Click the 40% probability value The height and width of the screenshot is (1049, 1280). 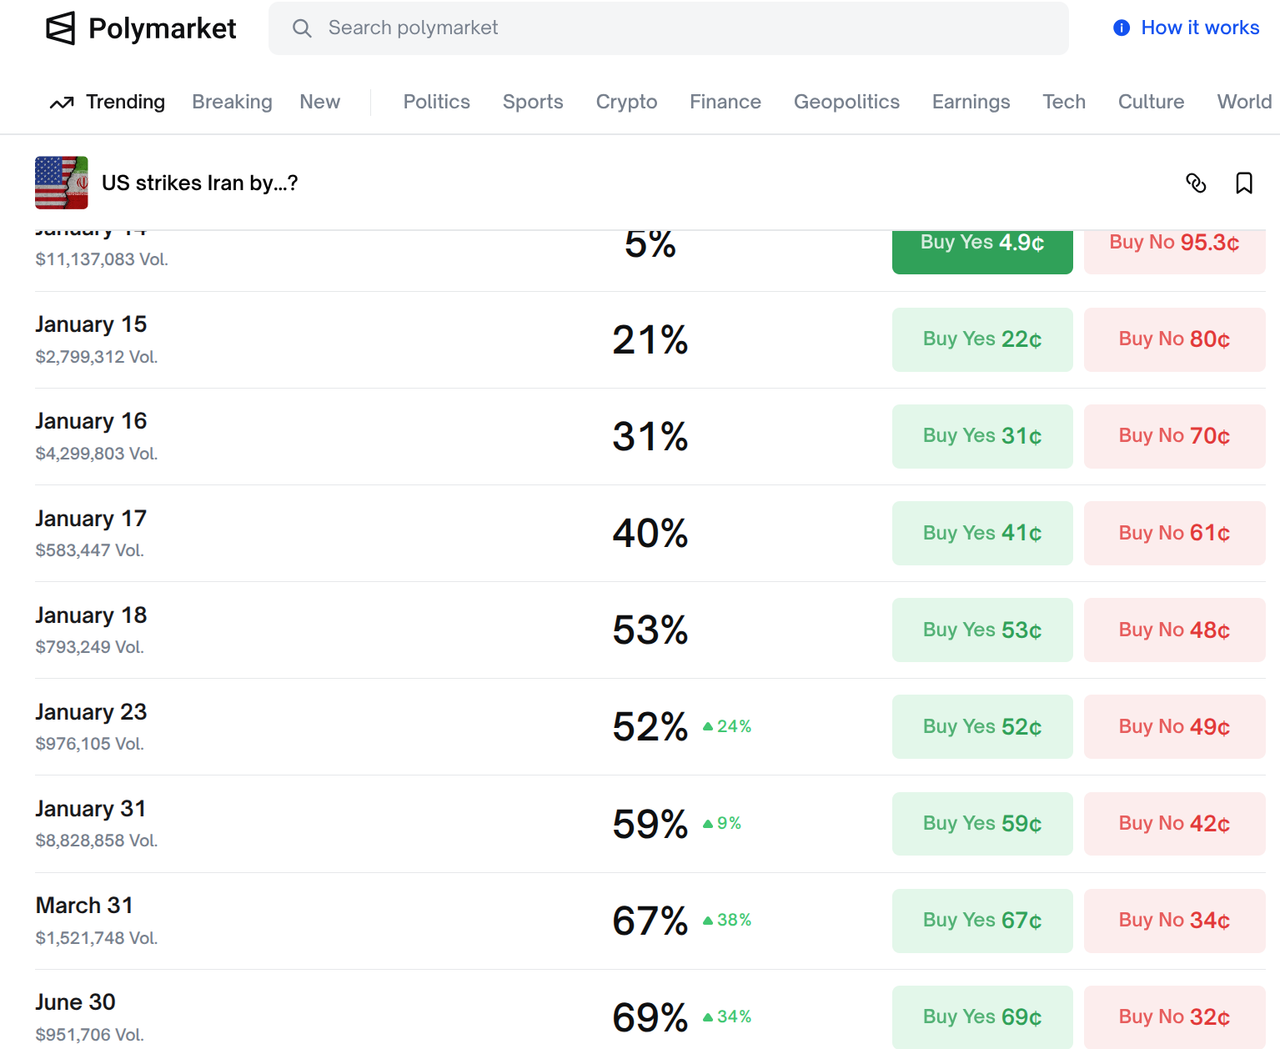(x=650, y=533)
